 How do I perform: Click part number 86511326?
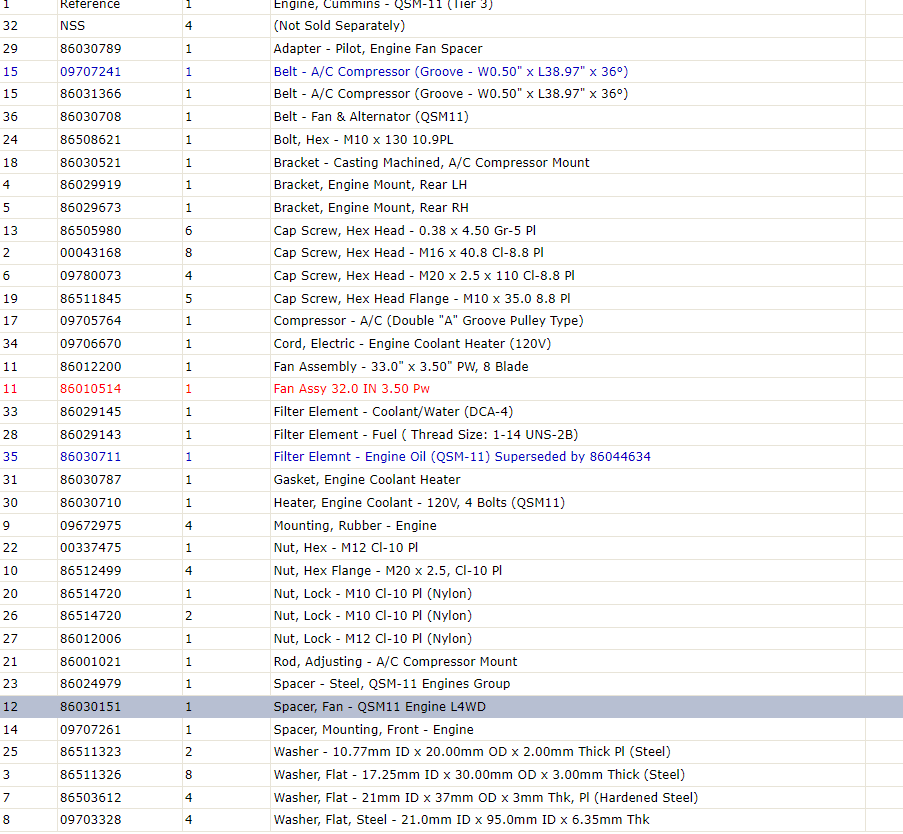click(x=90, y=775)
